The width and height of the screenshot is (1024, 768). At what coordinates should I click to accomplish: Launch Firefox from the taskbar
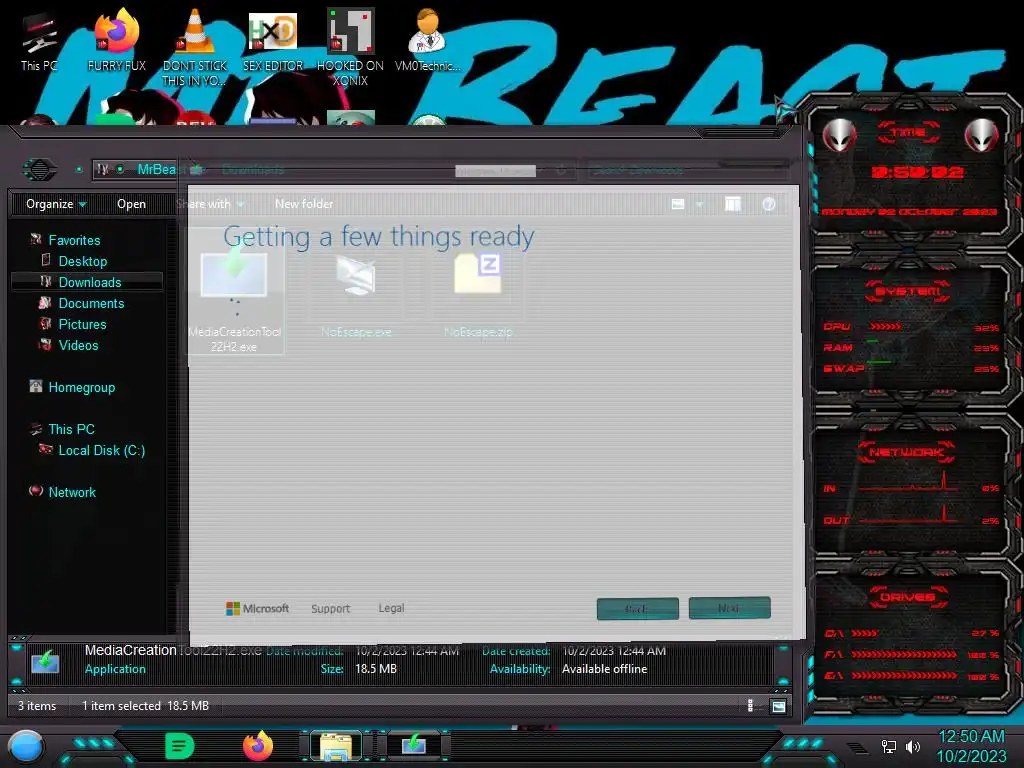tap(258, 746)
